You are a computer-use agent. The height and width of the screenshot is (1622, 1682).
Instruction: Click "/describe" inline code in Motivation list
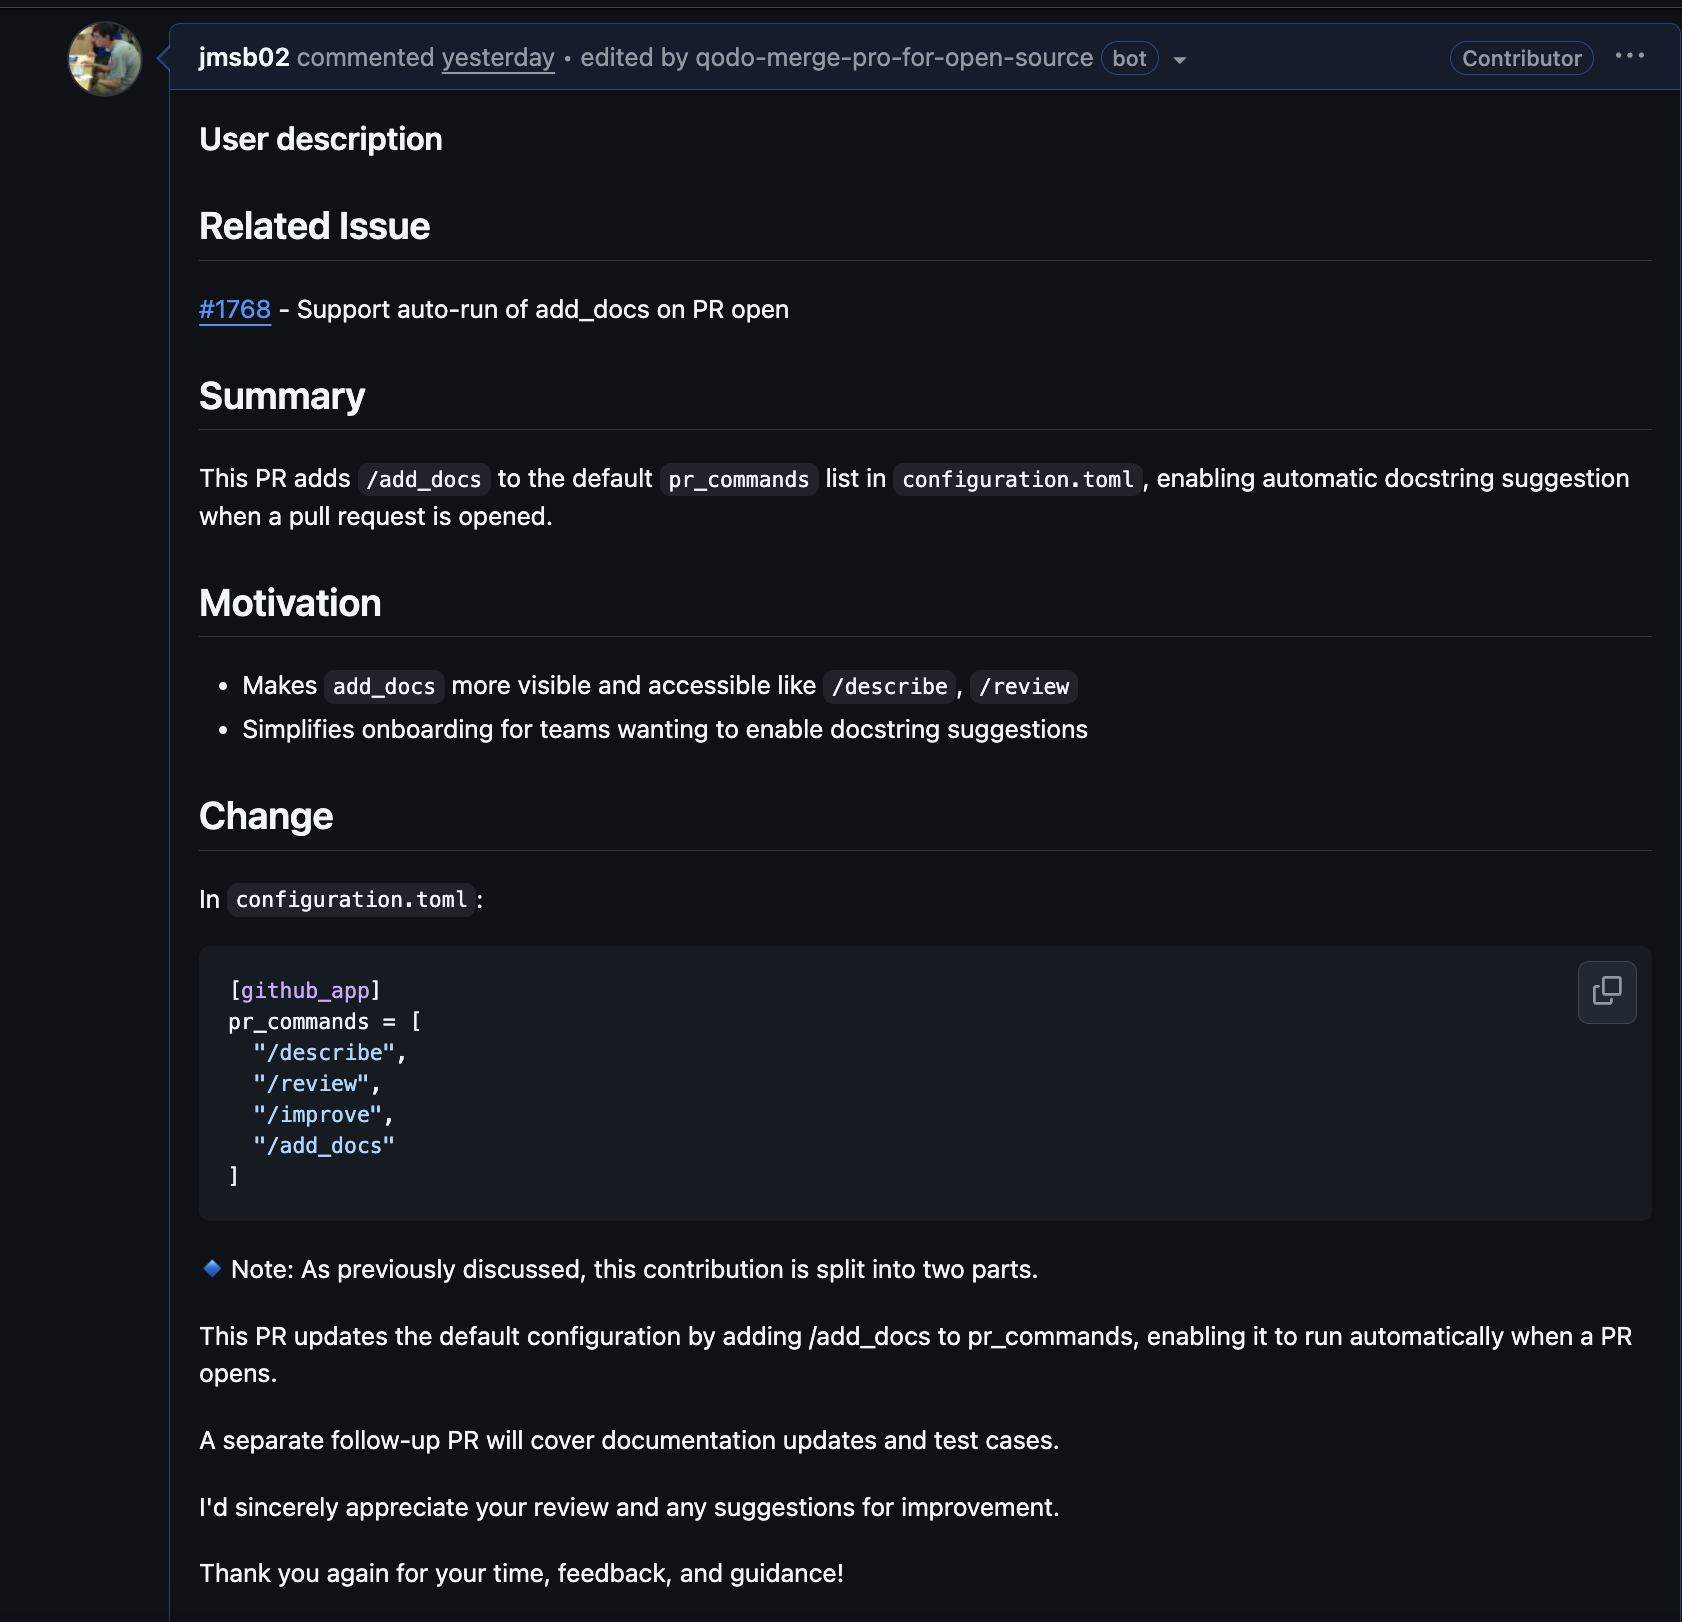point(889,687)
